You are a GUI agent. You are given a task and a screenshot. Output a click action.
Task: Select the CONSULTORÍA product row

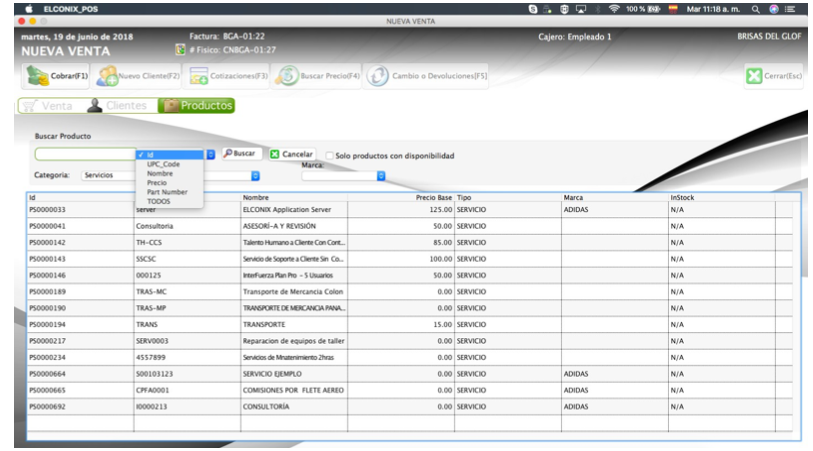(410, 406)
